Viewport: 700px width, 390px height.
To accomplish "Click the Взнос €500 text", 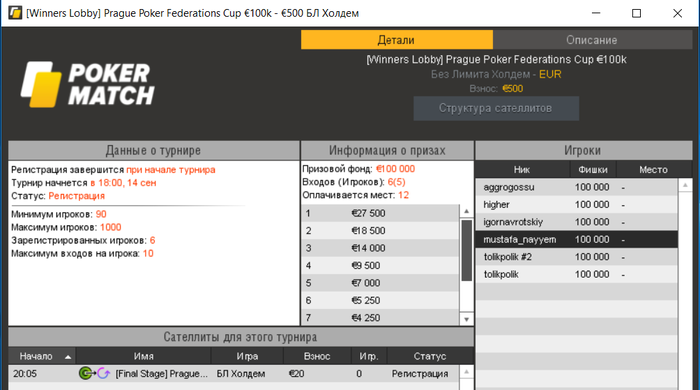I will coord(496,88).
